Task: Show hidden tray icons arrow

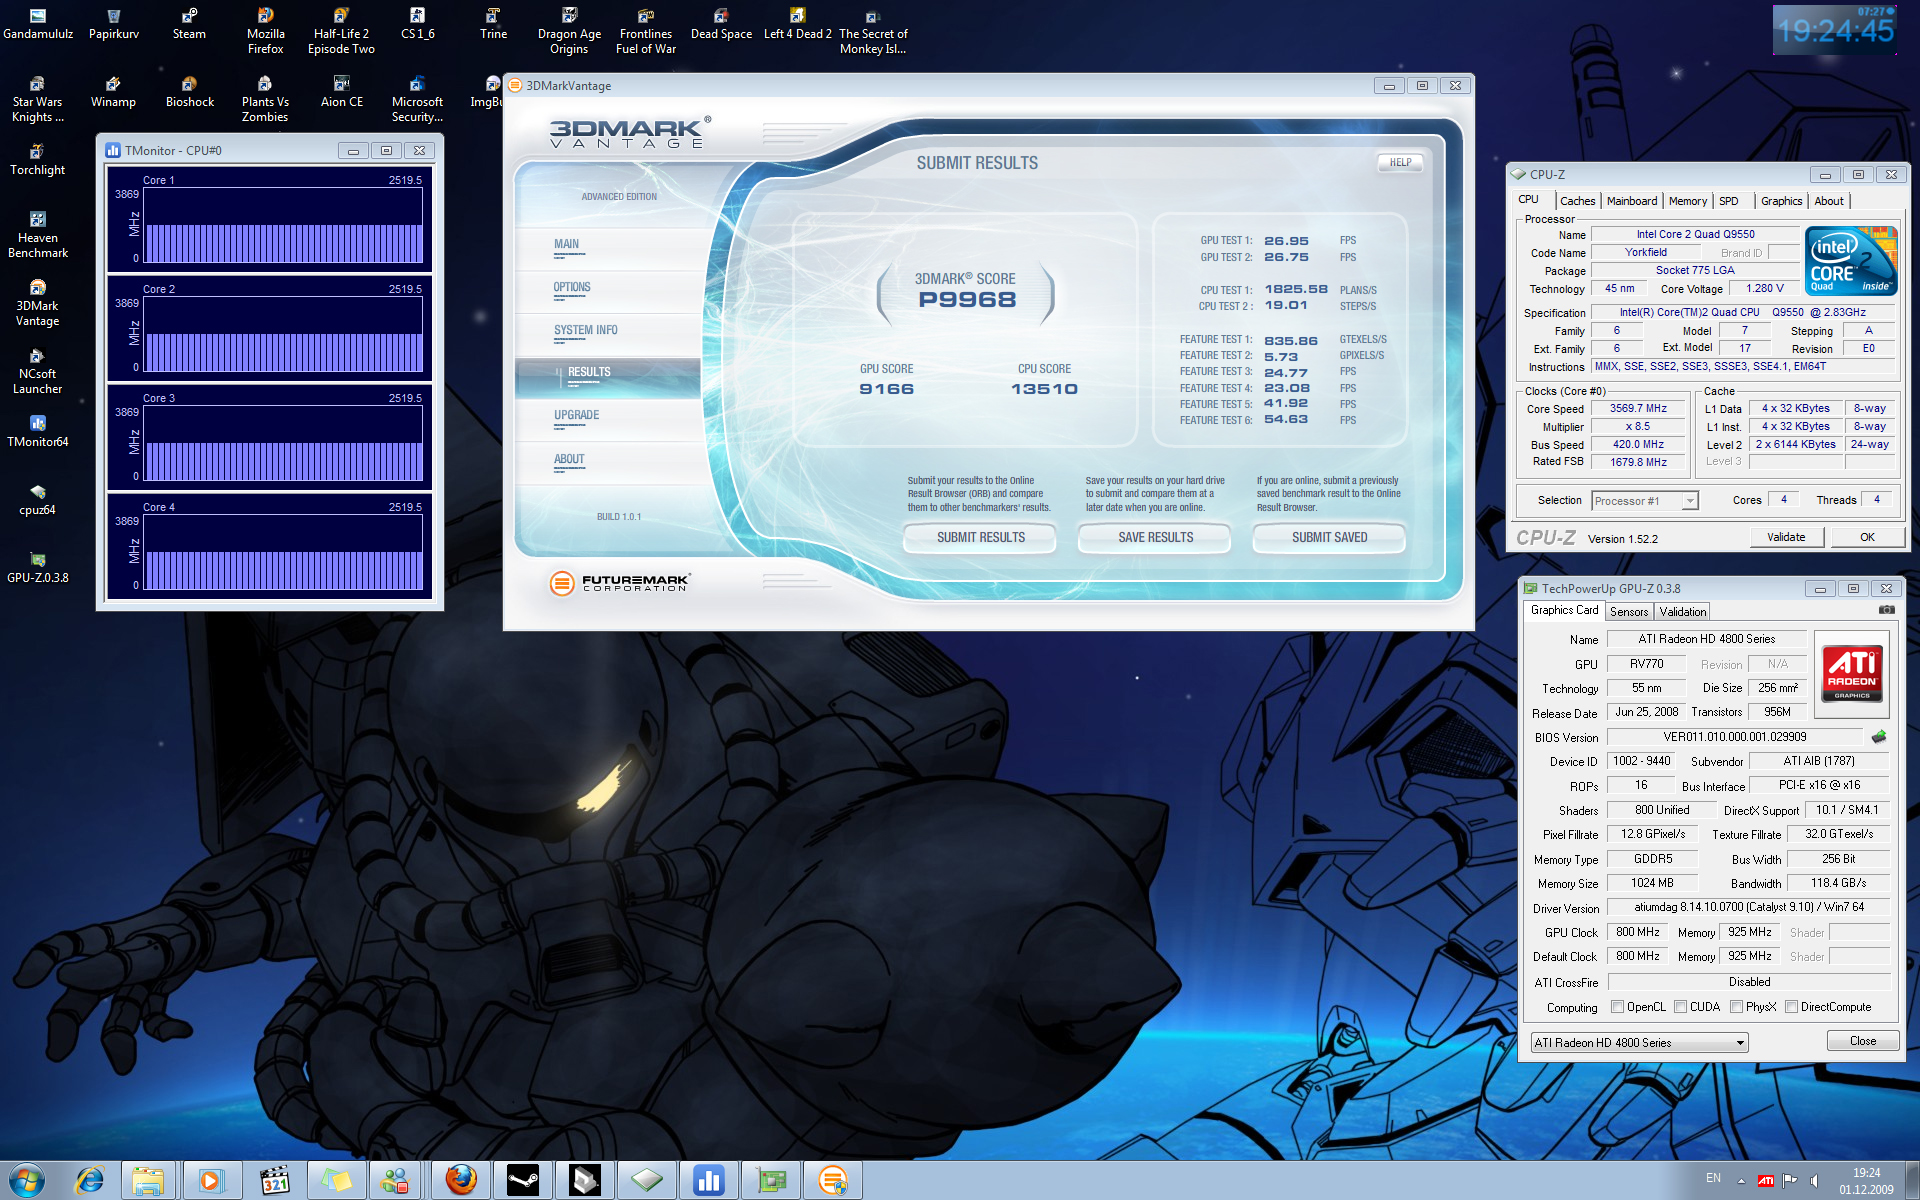Action: [x=1741, y=1181]
